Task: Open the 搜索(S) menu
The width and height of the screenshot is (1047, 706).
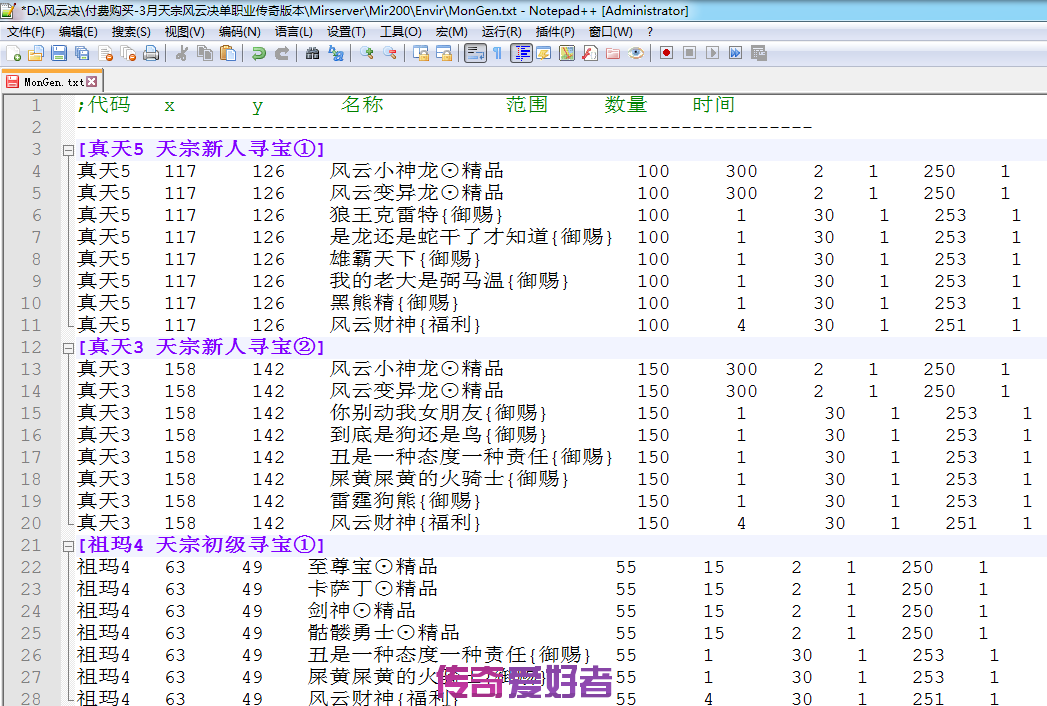Action: (131, 31)
